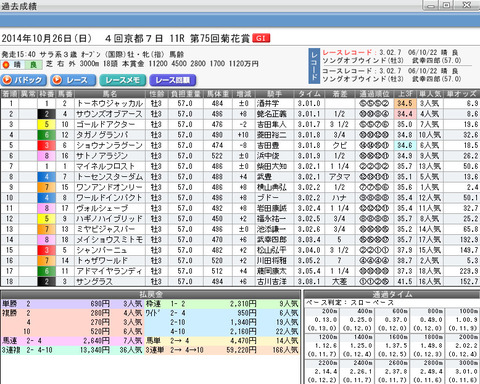The height and width of the screenshot is (384, 480).
Task: Sort by 馬体重 column header
Action: [218, 94]
